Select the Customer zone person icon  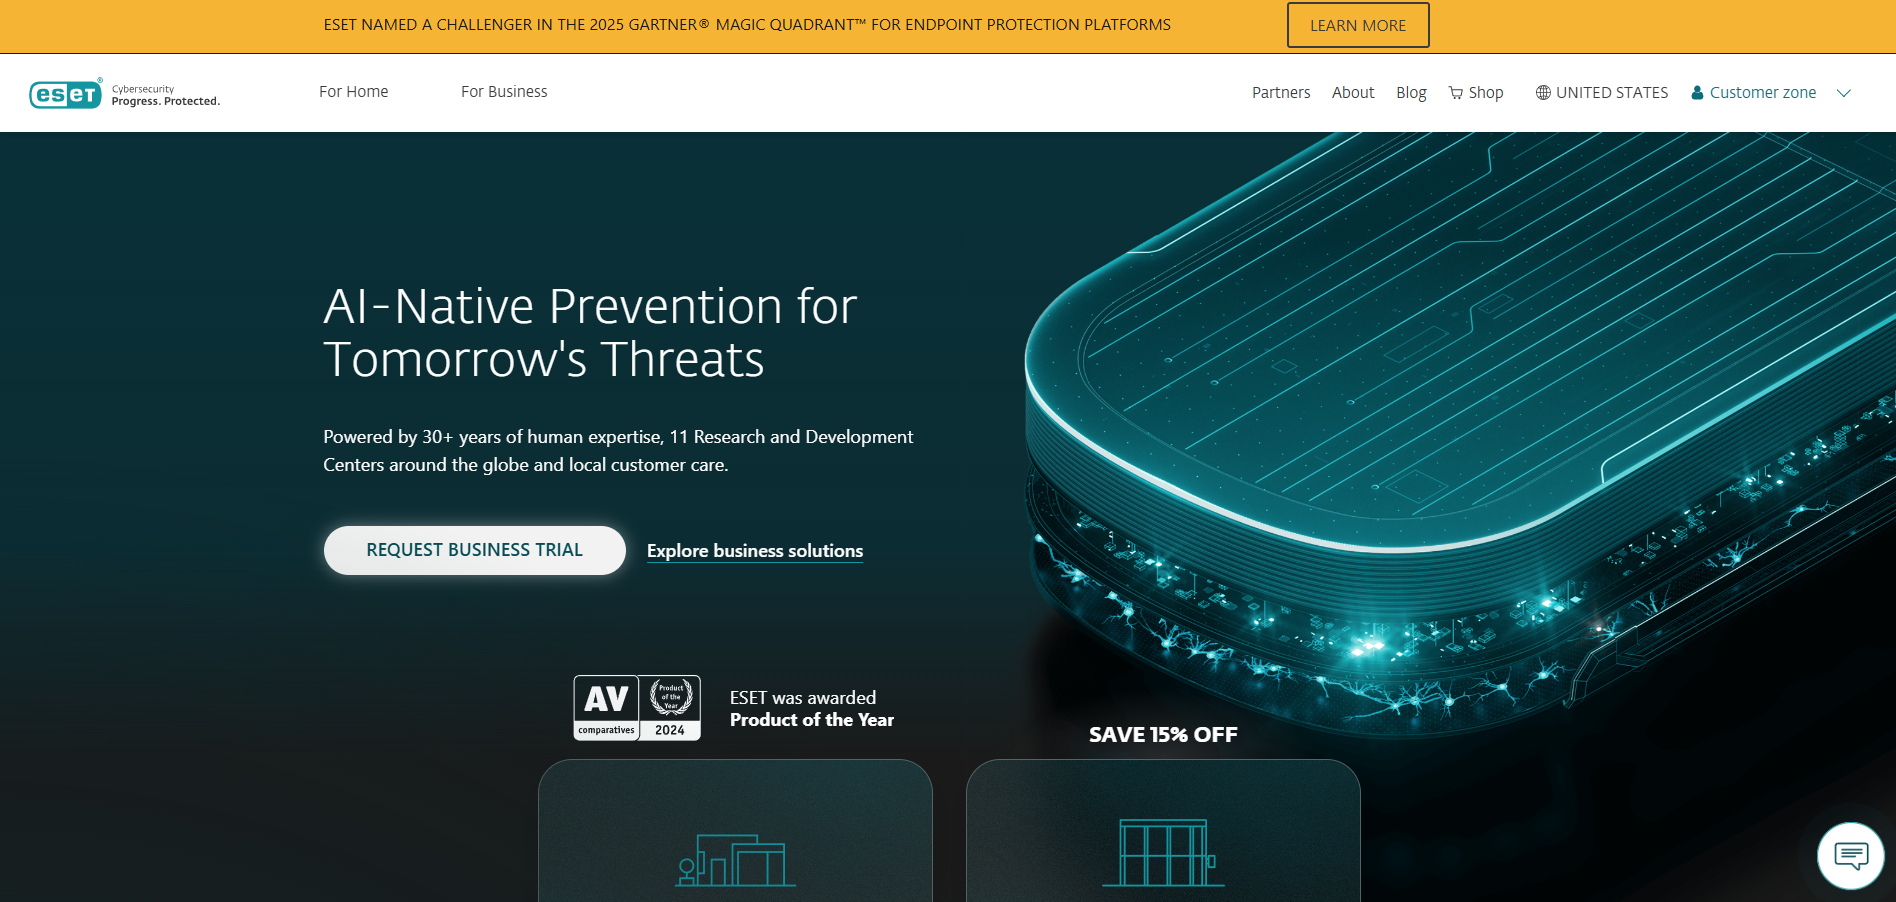tap(1695, 92)
